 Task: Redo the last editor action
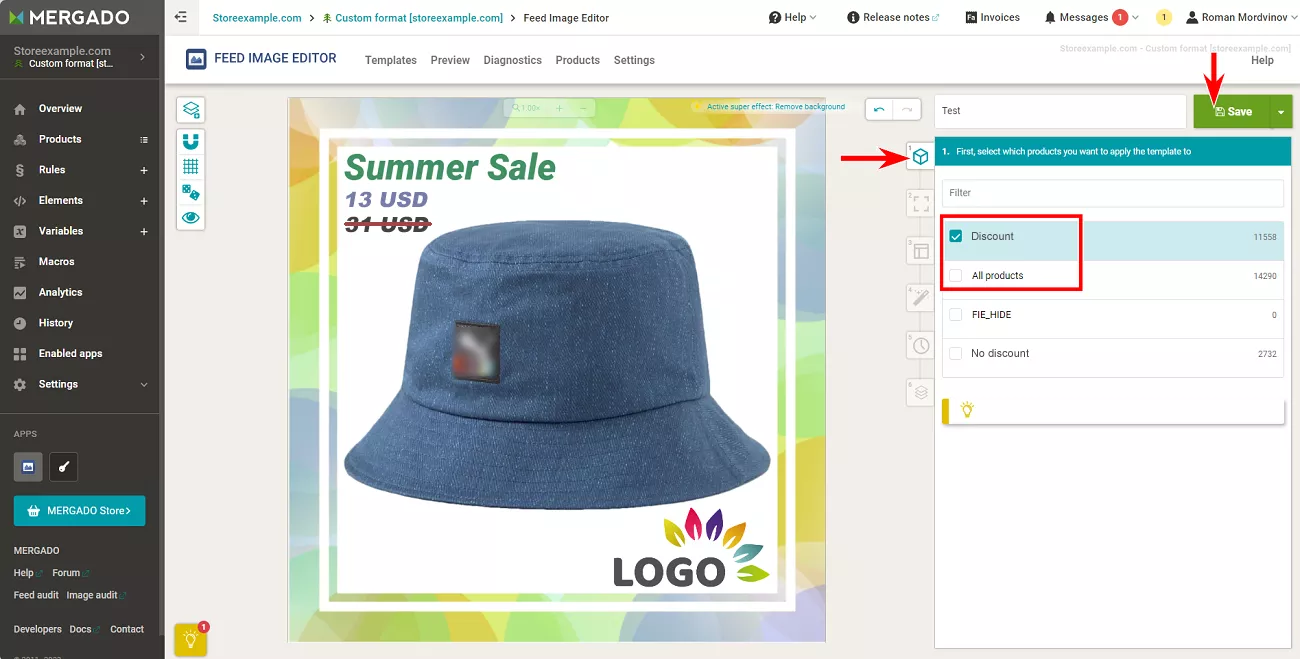(x=907, y=110)
